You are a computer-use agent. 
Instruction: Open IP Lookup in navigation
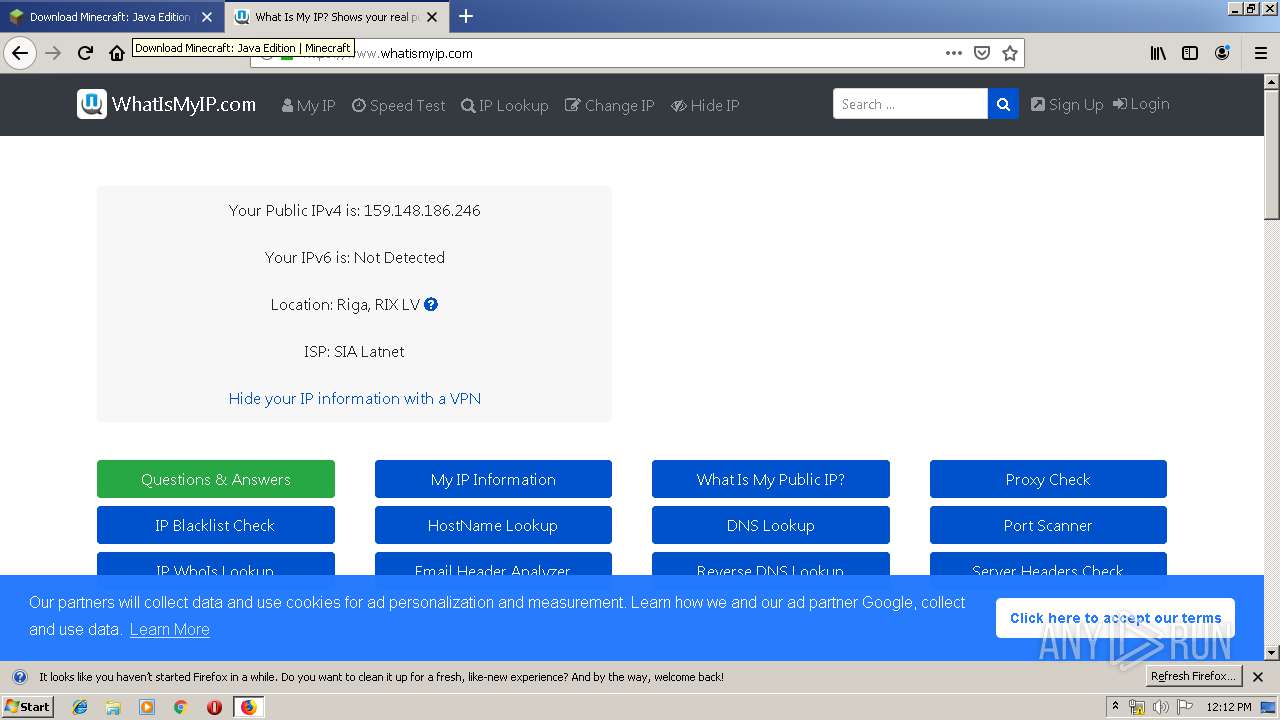click(x=504, y=105)
